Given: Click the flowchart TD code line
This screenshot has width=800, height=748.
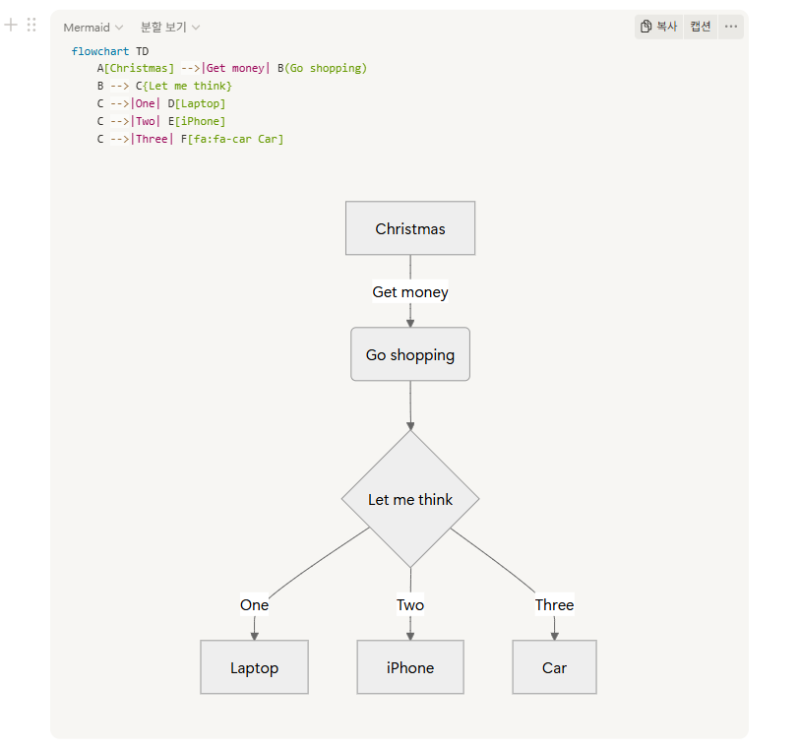Looking at the screenshot, I should tap(110, 51).
